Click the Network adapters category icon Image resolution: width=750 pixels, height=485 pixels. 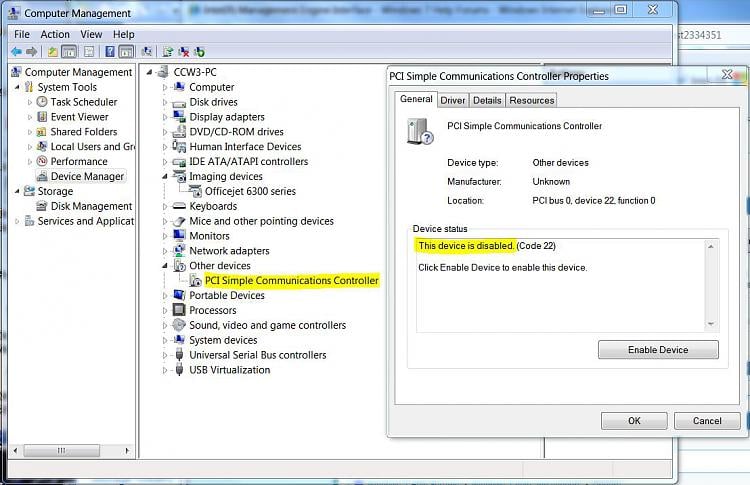[x=179, y=250]
